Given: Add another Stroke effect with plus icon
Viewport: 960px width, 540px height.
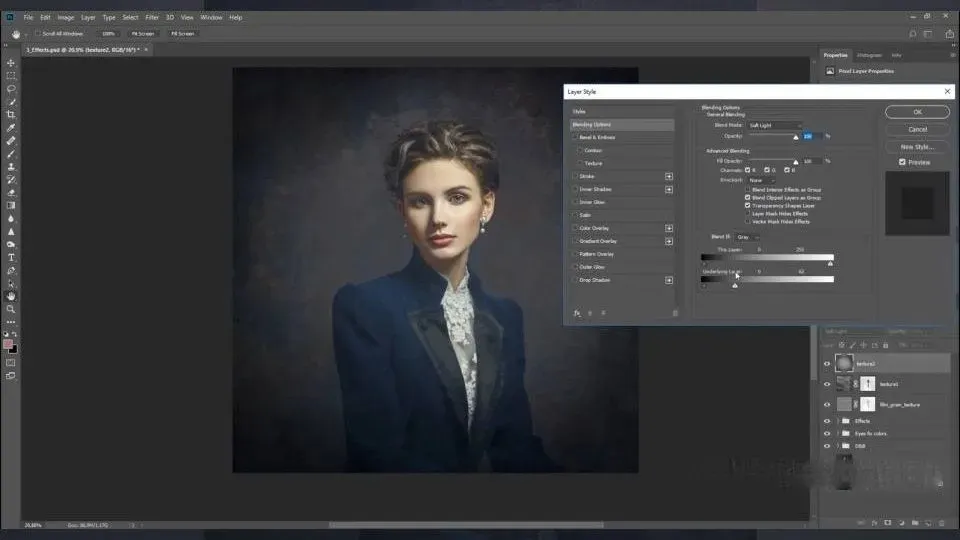Looking at the screenshot, I should click(x=669, y=176).
